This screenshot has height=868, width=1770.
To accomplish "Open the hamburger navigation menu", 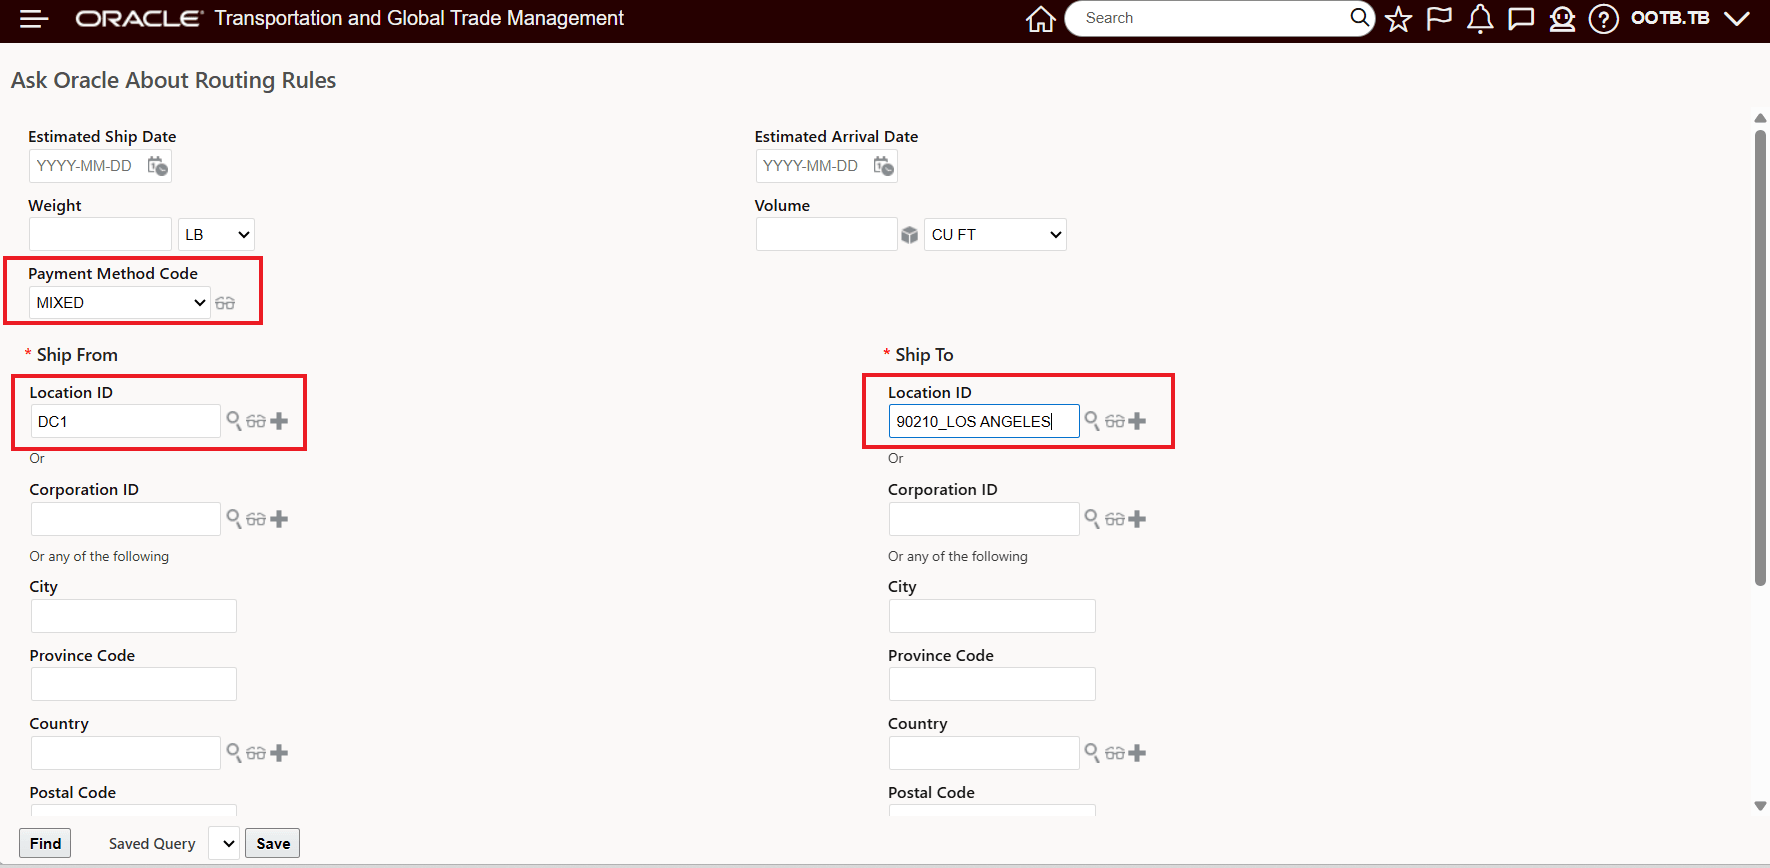I will point(34,18).
